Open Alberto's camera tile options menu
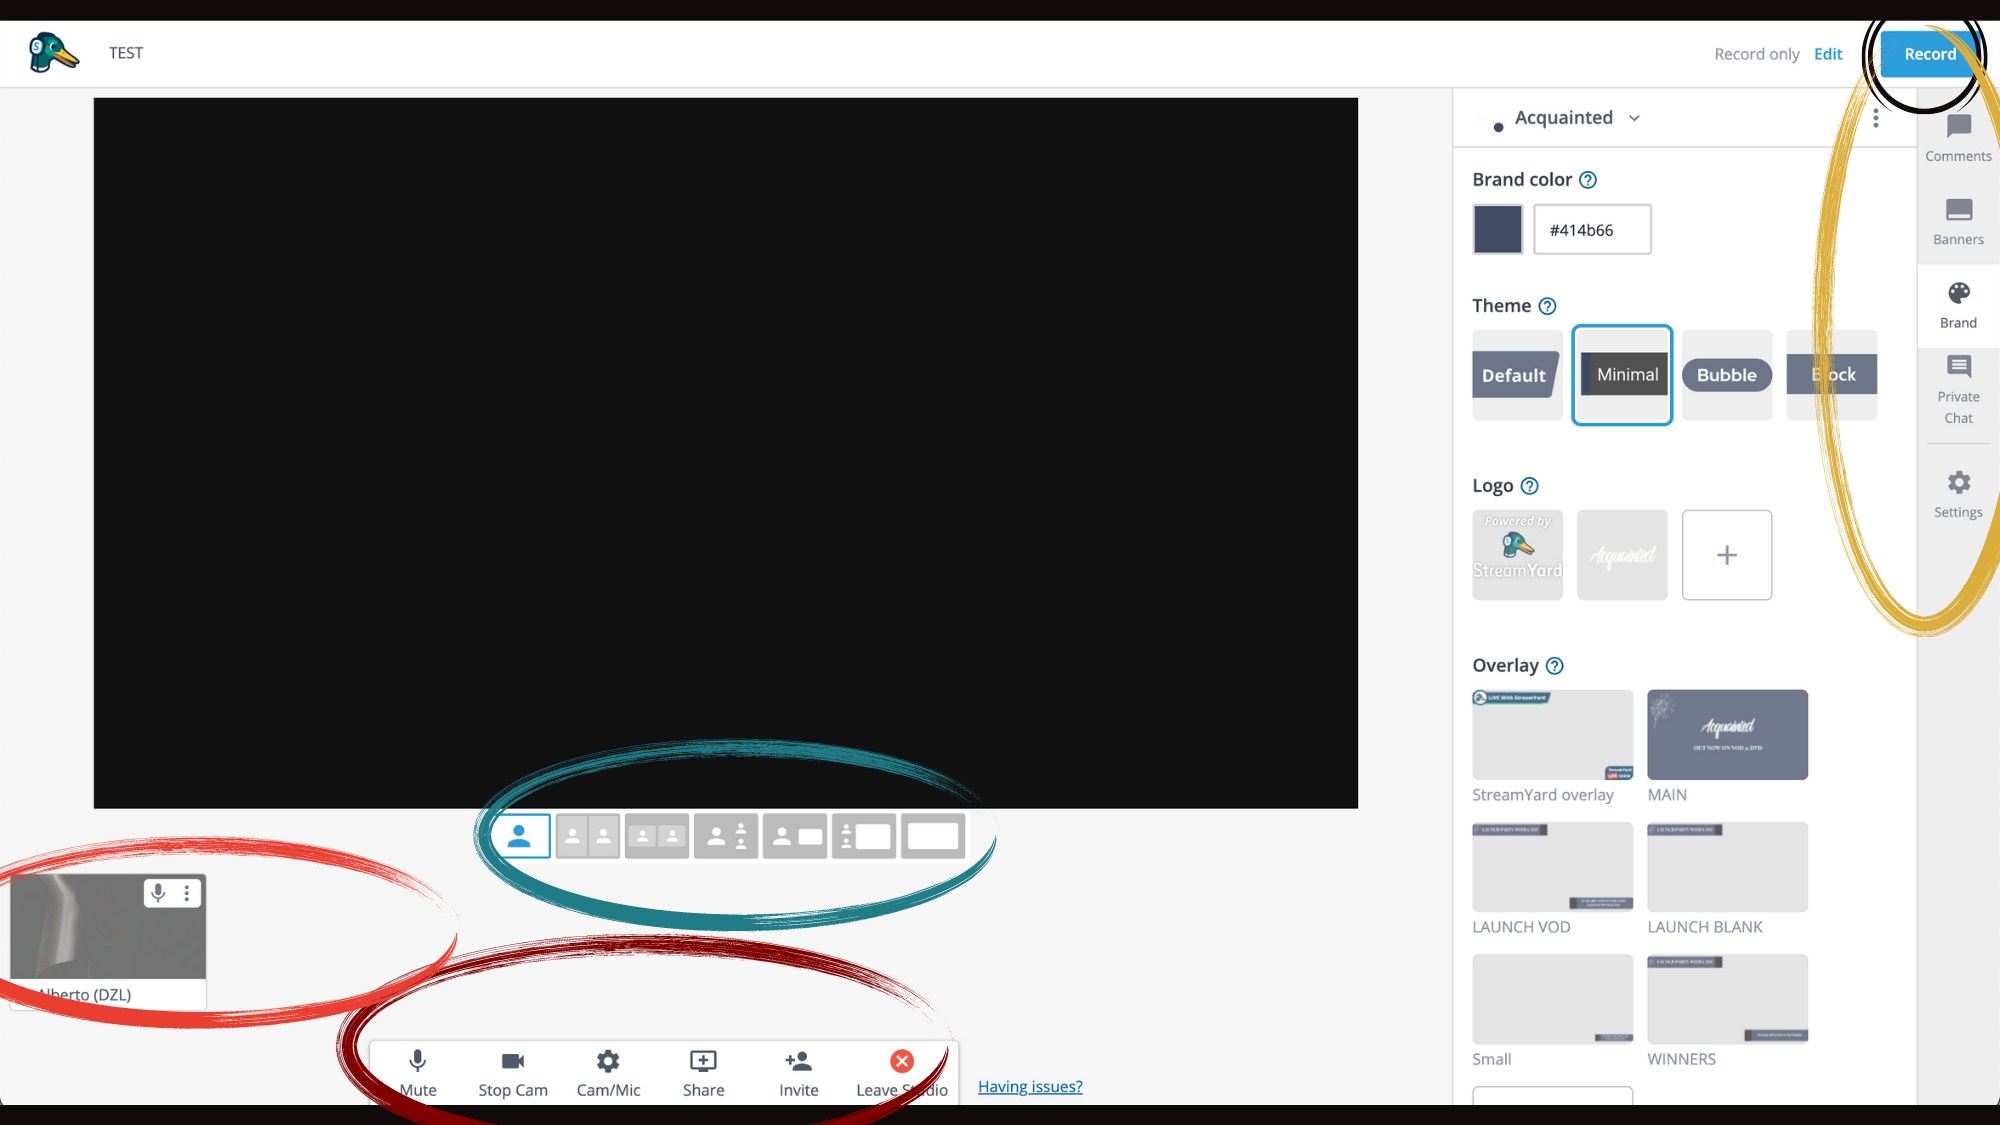 click(187, 892)
